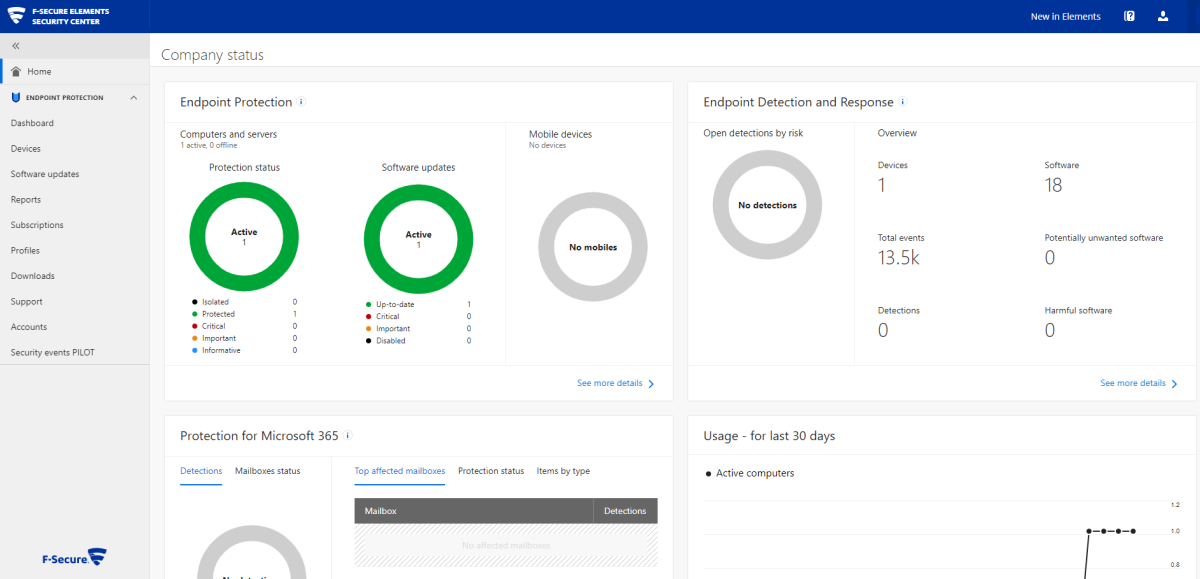Click the Detections column header in table
1200x579 pixels.
coord(625,511)
